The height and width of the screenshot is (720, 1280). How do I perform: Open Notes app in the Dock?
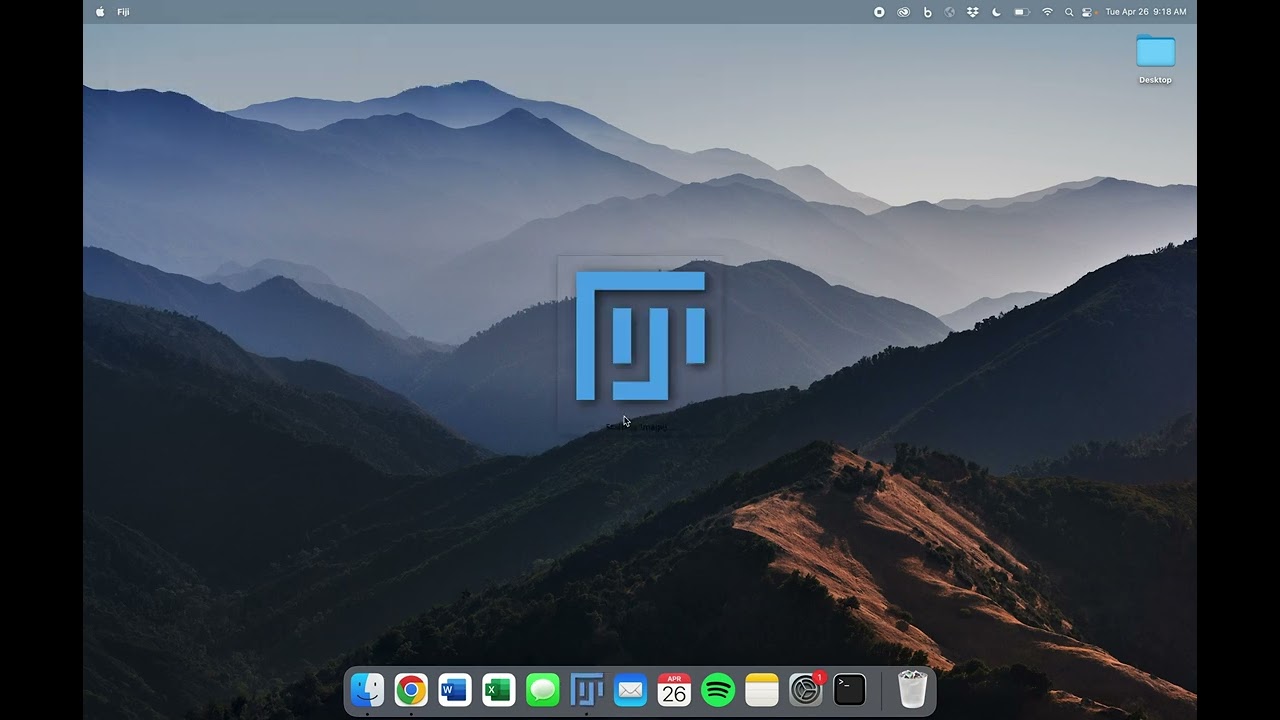762,690
